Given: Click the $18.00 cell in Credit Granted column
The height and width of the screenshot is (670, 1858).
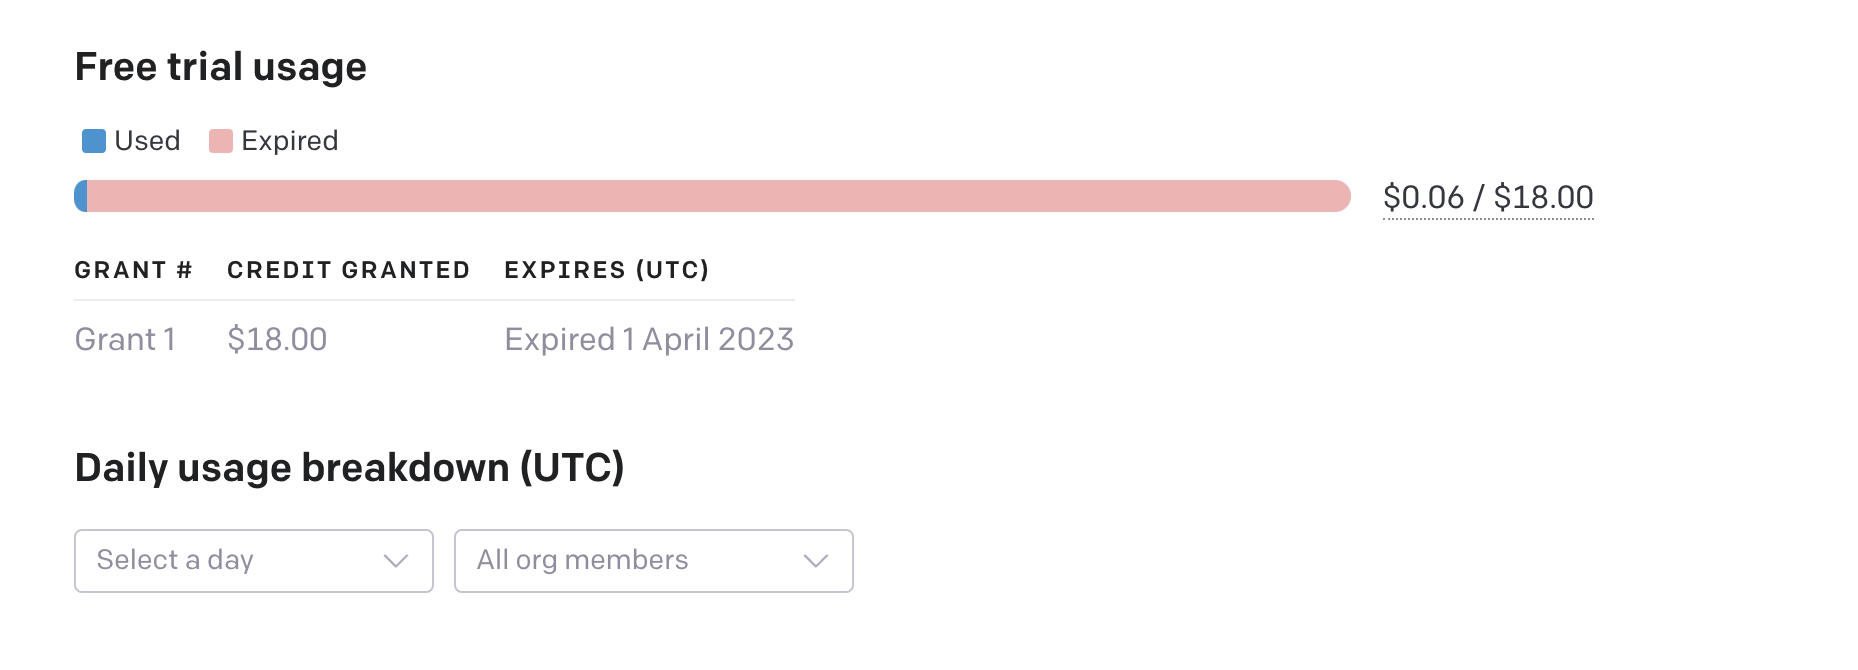Looking at the screenshot, I should click(x=277, y=340).
